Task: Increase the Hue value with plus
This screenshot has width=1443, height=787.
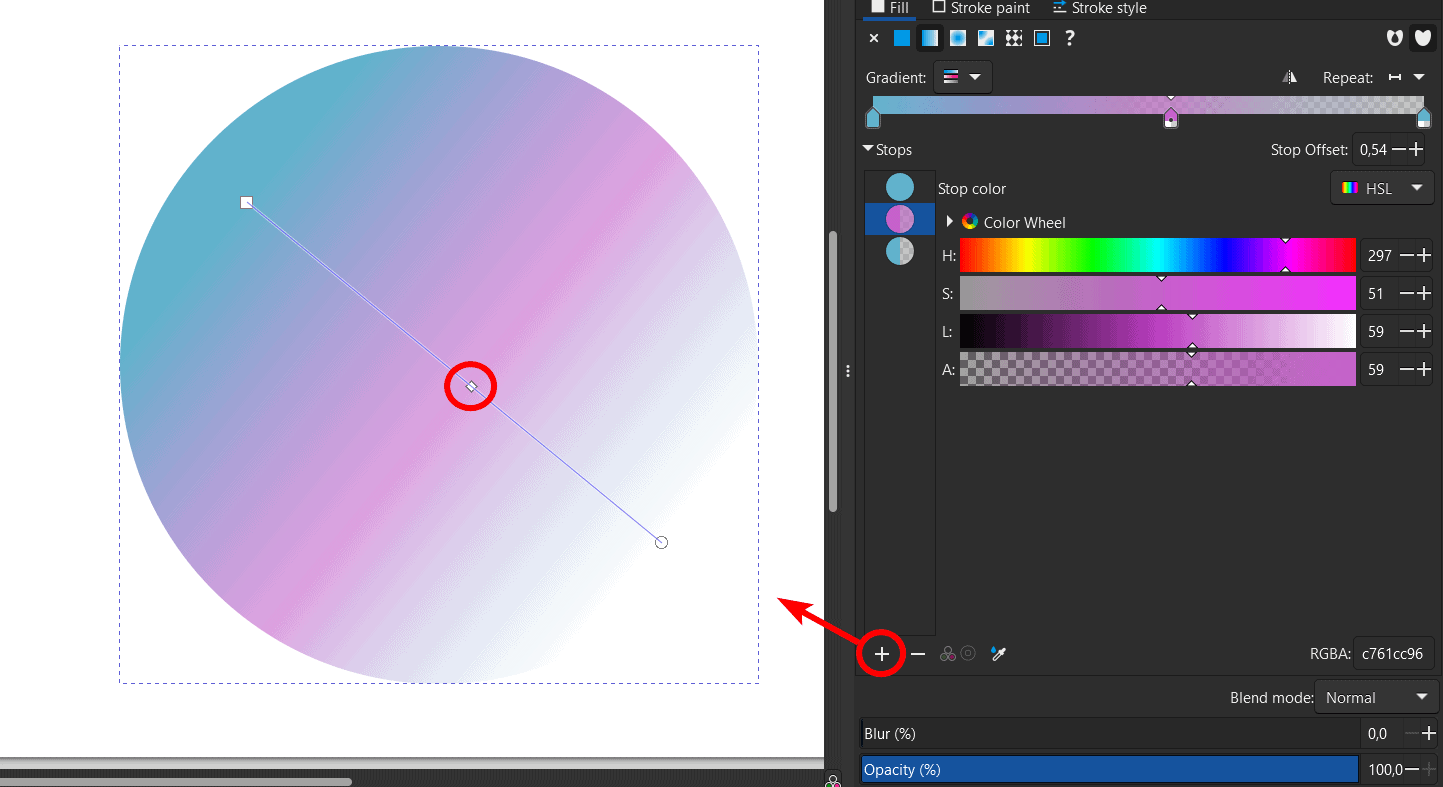Action: (1423, 256)
